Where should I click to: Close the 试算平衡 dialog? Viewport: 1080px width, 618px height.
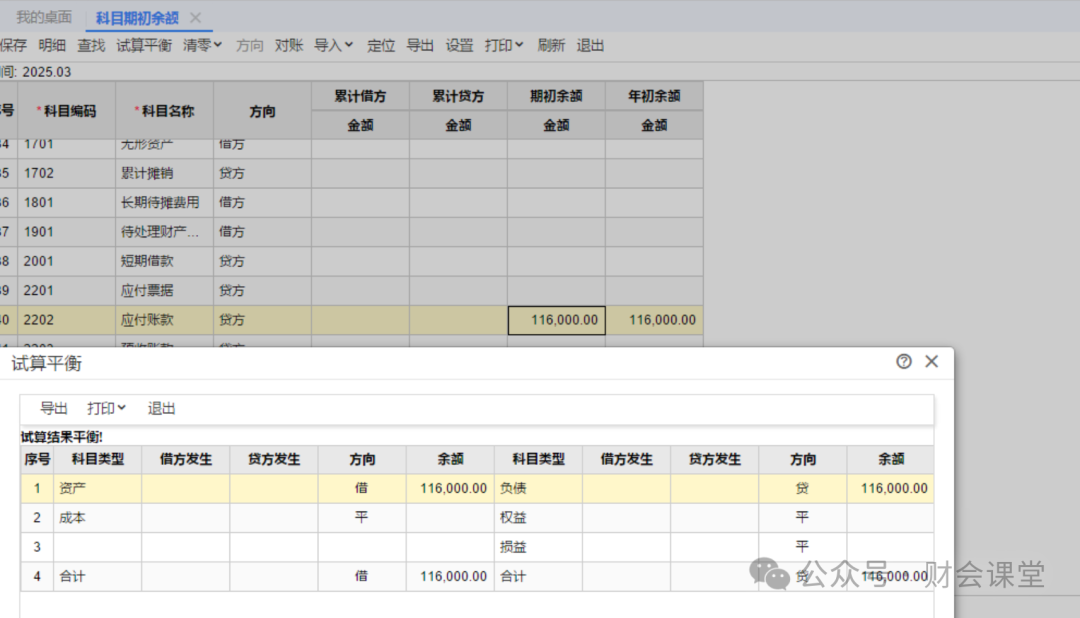(932, 362)
